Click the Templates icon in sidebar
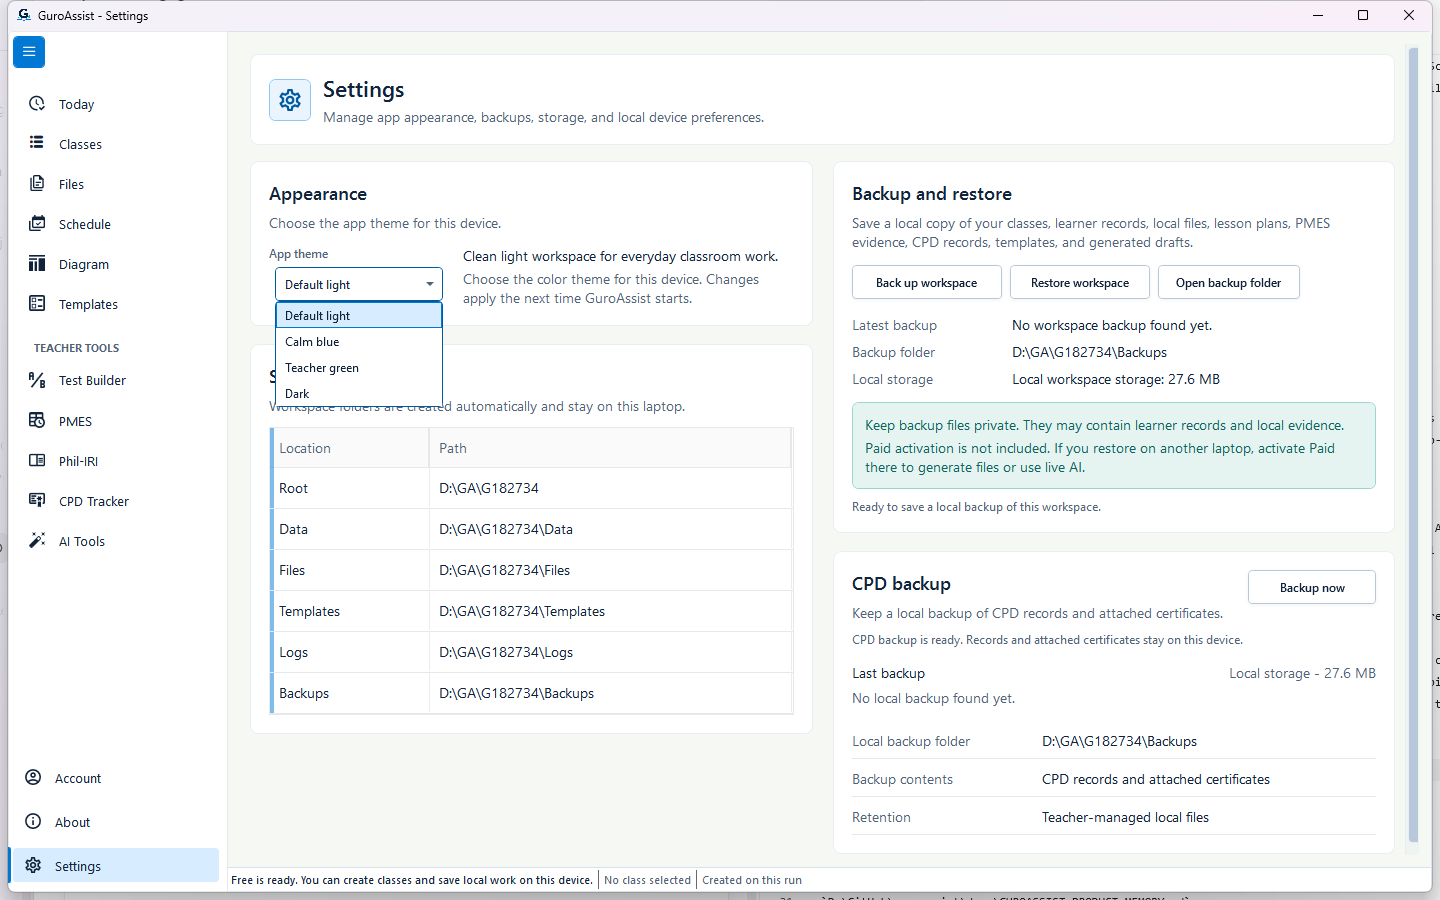This screenshot has height=900, width=1440. pos(37,303)
